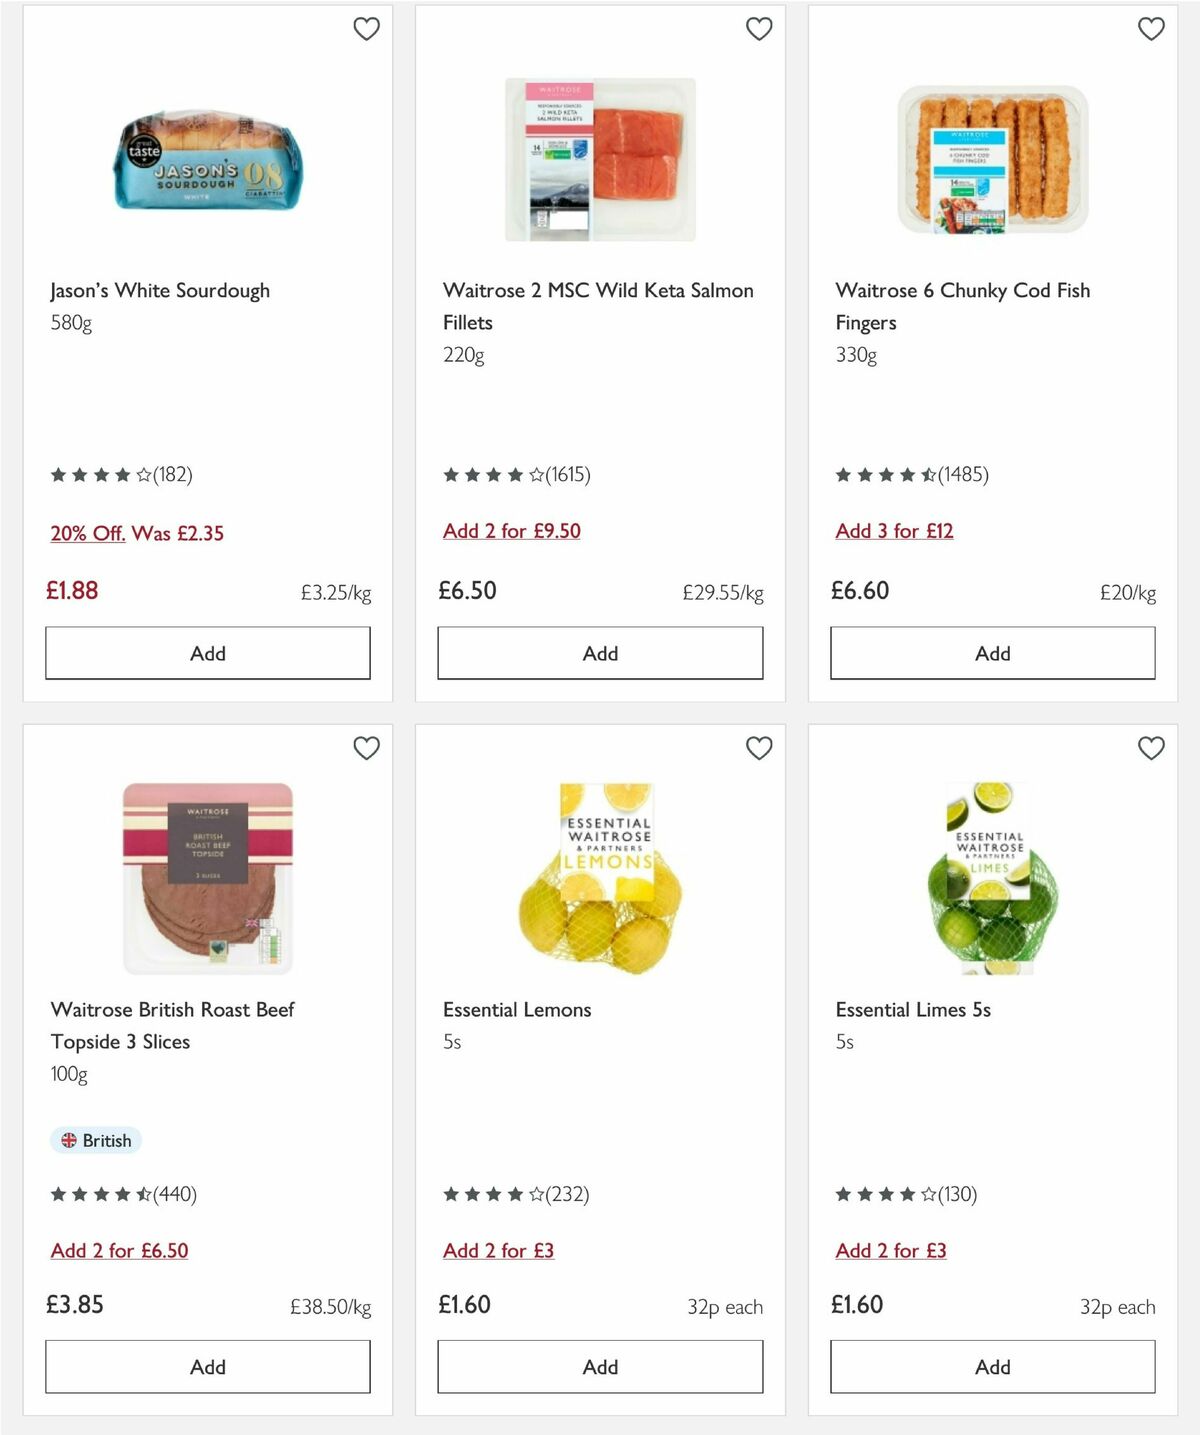Select the 'Add 2 for £6.50' roast beef deal
The width and height of the screenshot is (1200, 1435).
point(120,1250)
